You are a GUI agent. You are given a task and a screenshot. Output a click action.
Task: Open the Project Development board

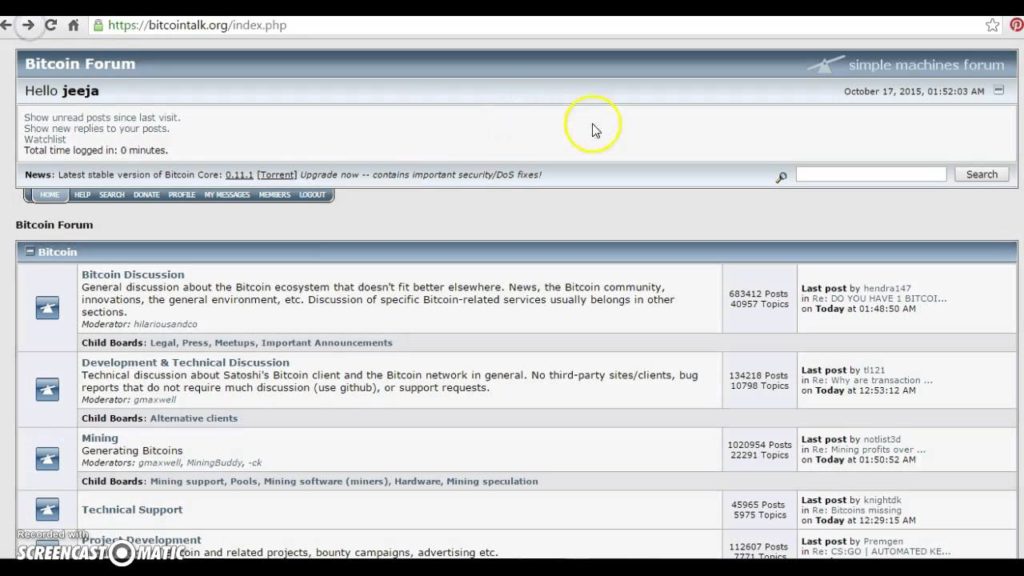point(141,540)
